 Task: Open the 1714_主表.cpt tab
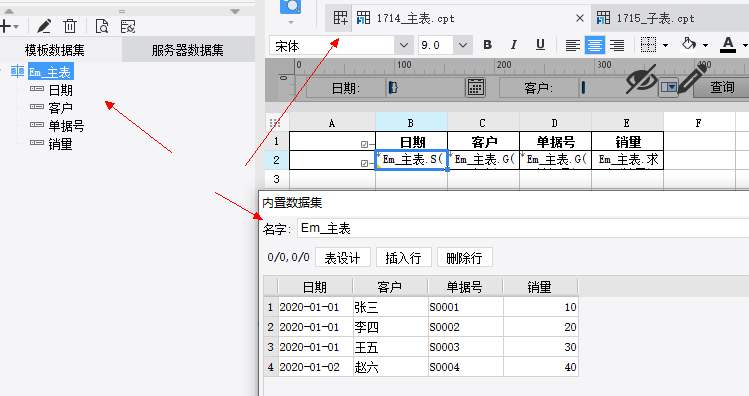(415, 19)
